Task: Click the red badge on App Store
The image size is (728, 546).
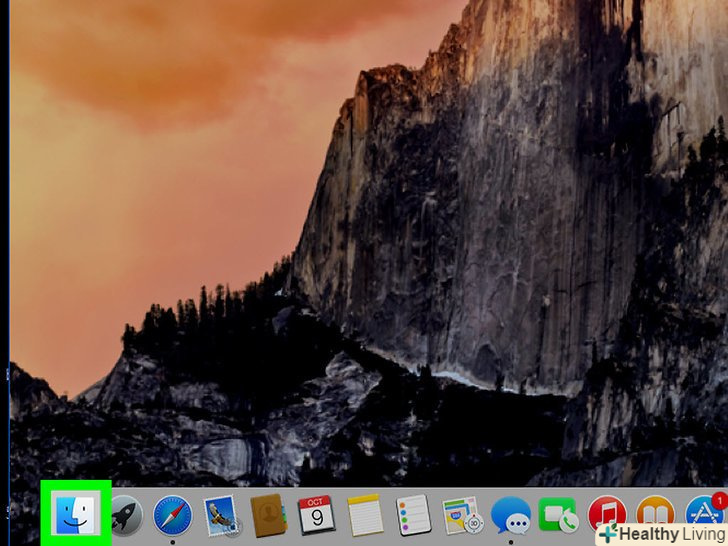Action: click(719, 500)
